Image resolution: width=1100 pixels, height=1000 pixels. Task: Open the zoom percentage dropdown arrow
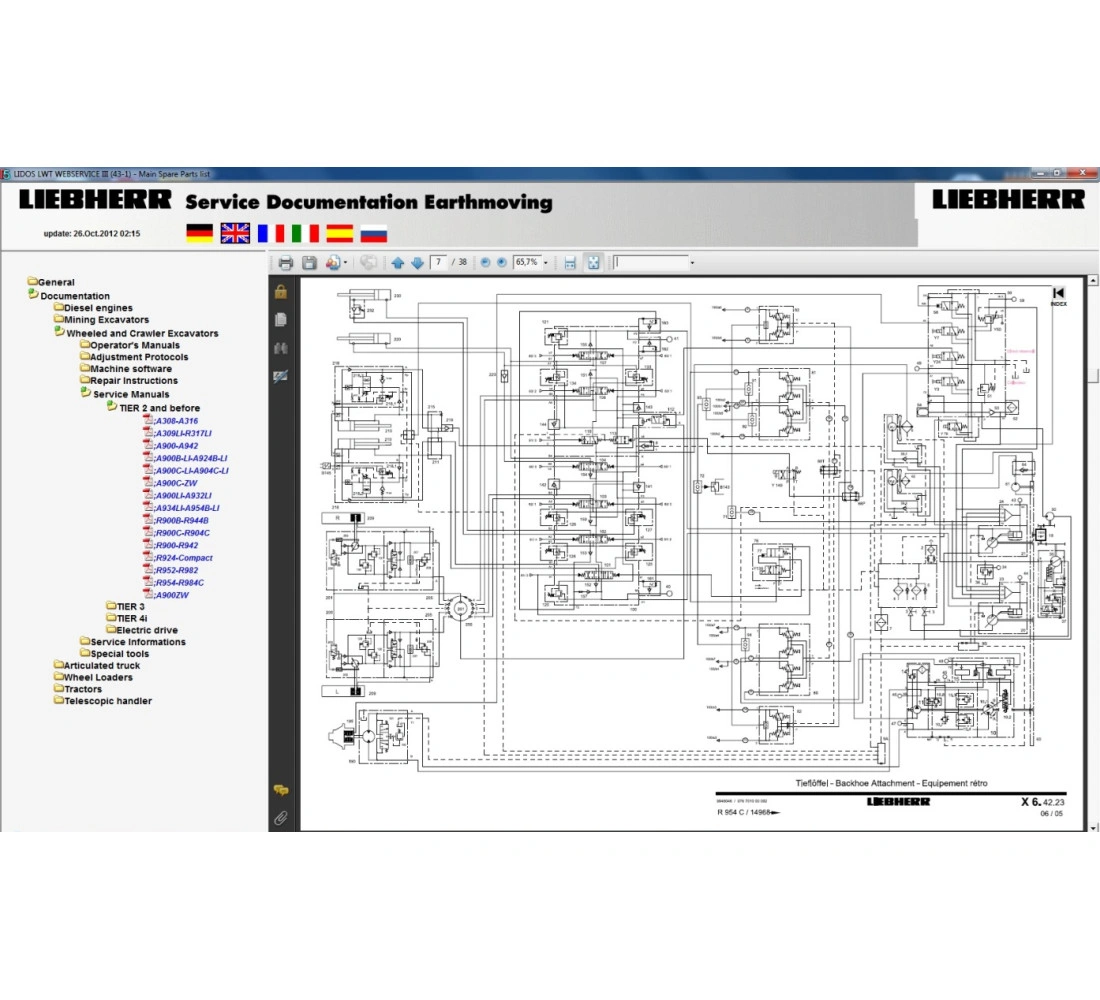(x=546, y=262)
